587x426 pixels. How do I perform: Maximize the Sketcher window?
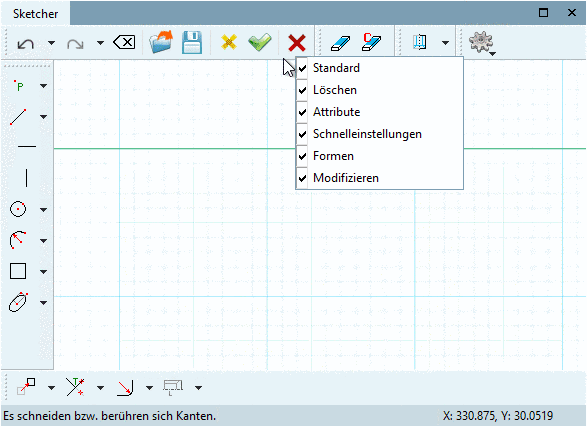tap(543, 13)
